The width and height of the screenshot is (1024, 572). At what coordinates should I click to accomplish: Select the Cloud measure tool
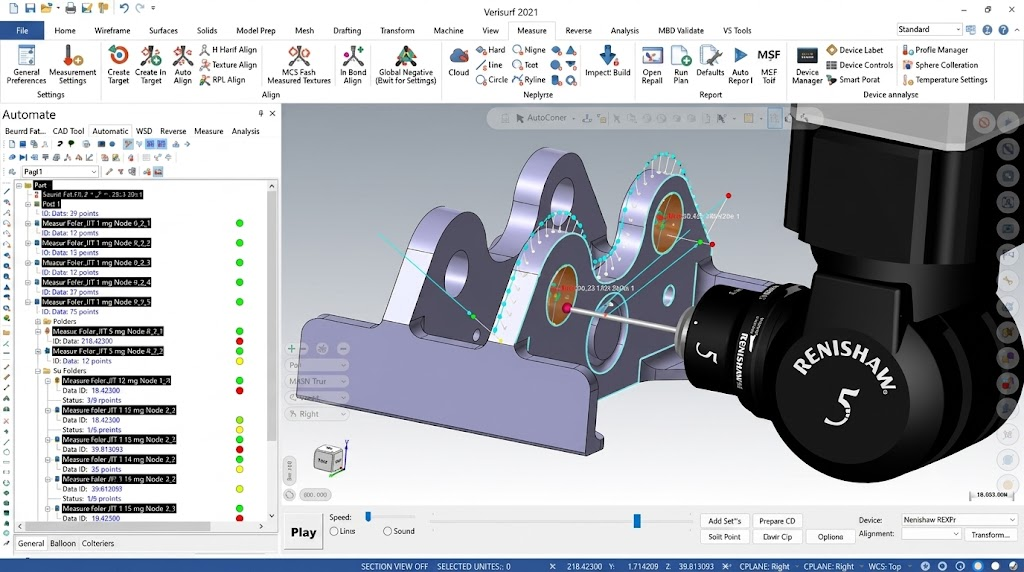click(x=458, y=63)
